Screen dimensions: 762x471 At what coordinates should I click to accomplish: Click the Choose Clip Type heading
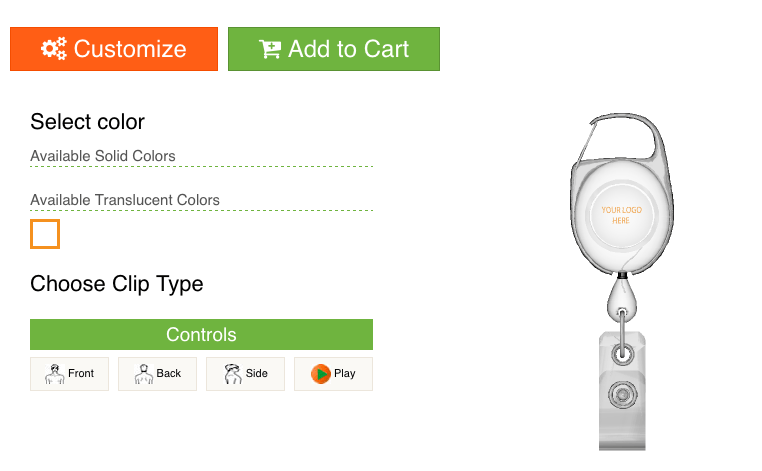117,284
